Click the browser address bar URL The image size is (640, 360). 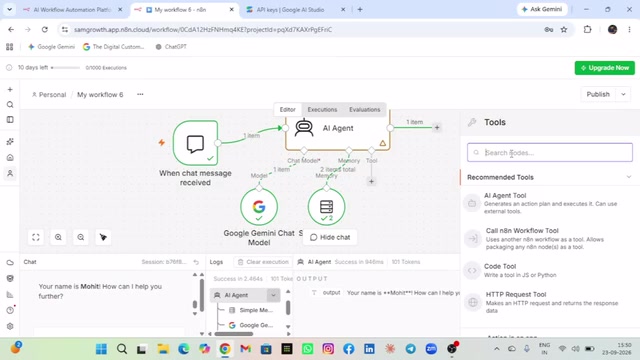coord(203,29)
